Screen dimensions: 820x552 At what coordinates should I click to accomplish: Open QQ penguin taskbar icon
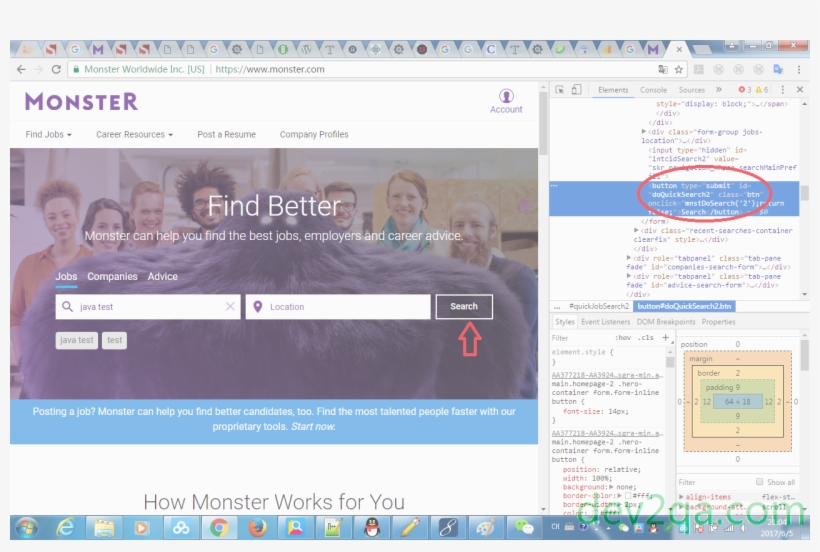click(372, 528)
